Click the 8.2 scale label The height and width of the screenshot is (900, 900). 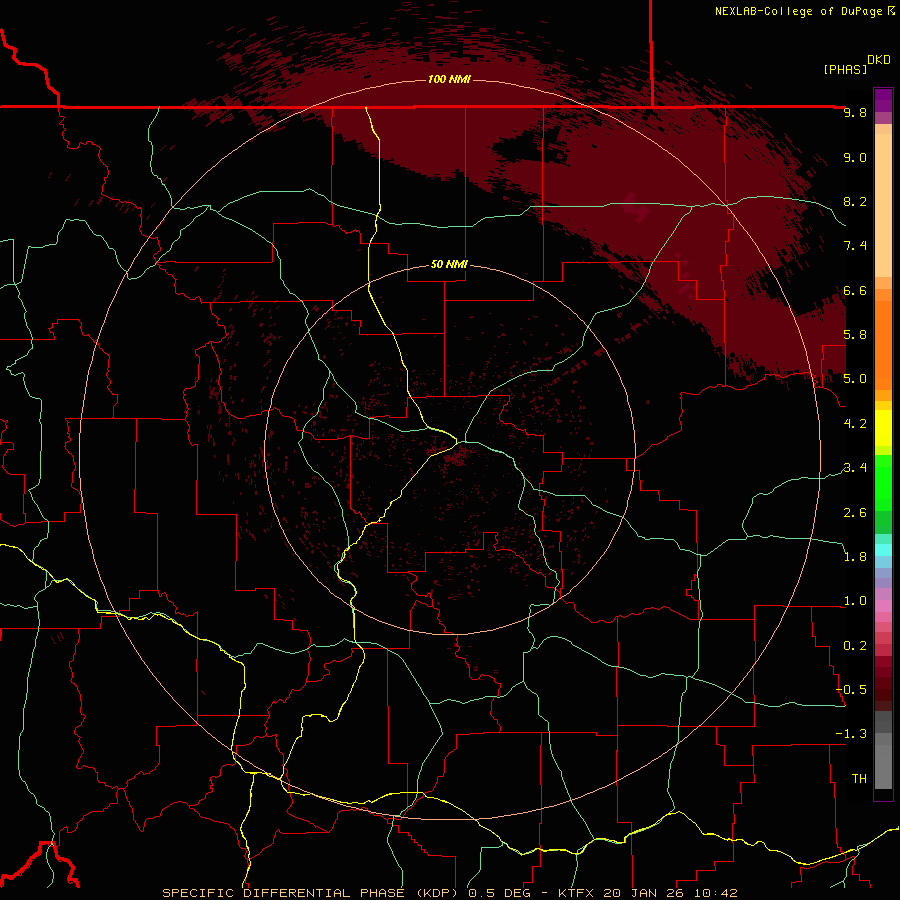[x=855, y=202]
